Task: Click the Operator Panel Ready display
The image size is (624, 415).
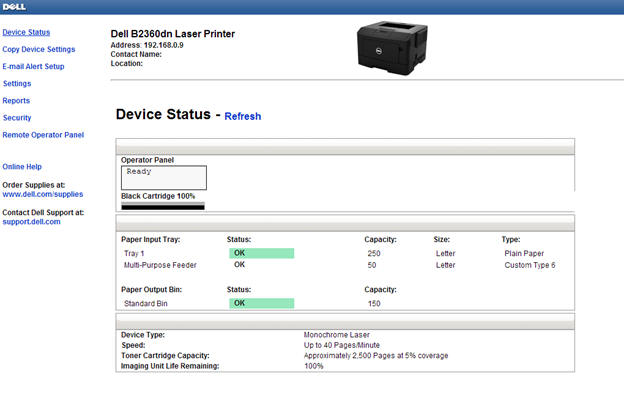Action: click(163, 177)
